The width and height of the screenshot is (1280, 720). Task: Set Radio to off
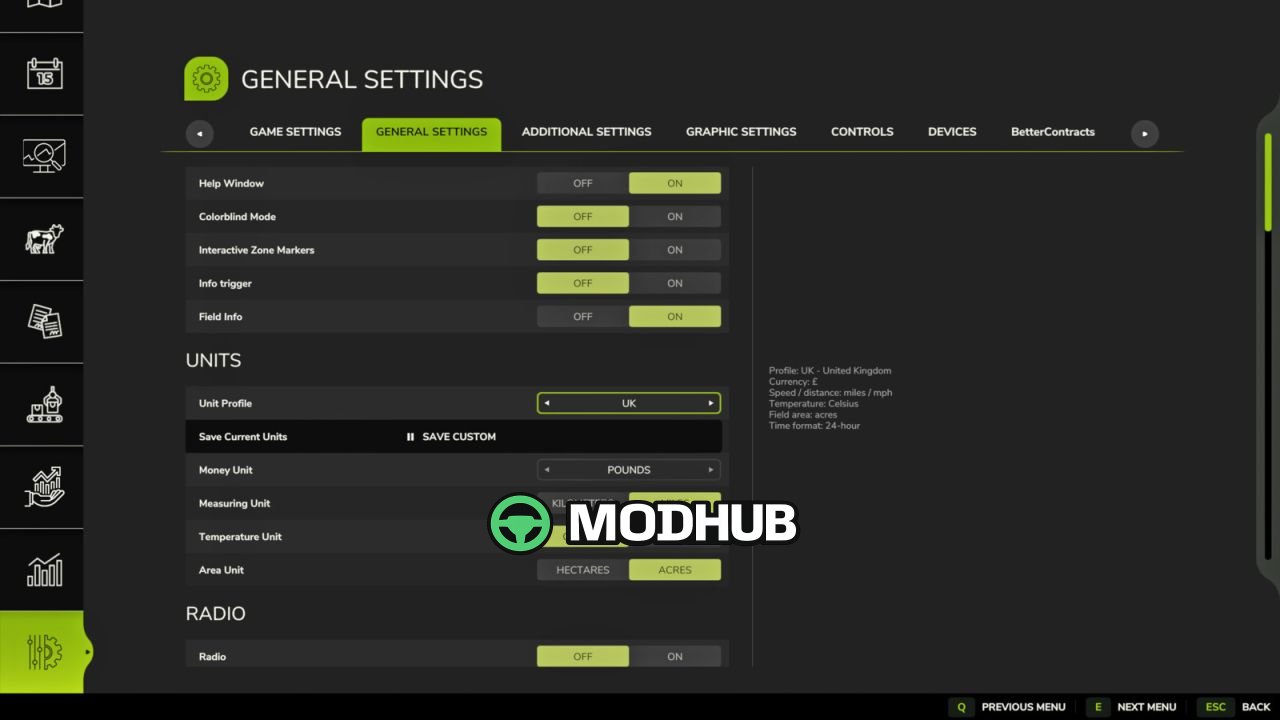[x=583, y=657]
